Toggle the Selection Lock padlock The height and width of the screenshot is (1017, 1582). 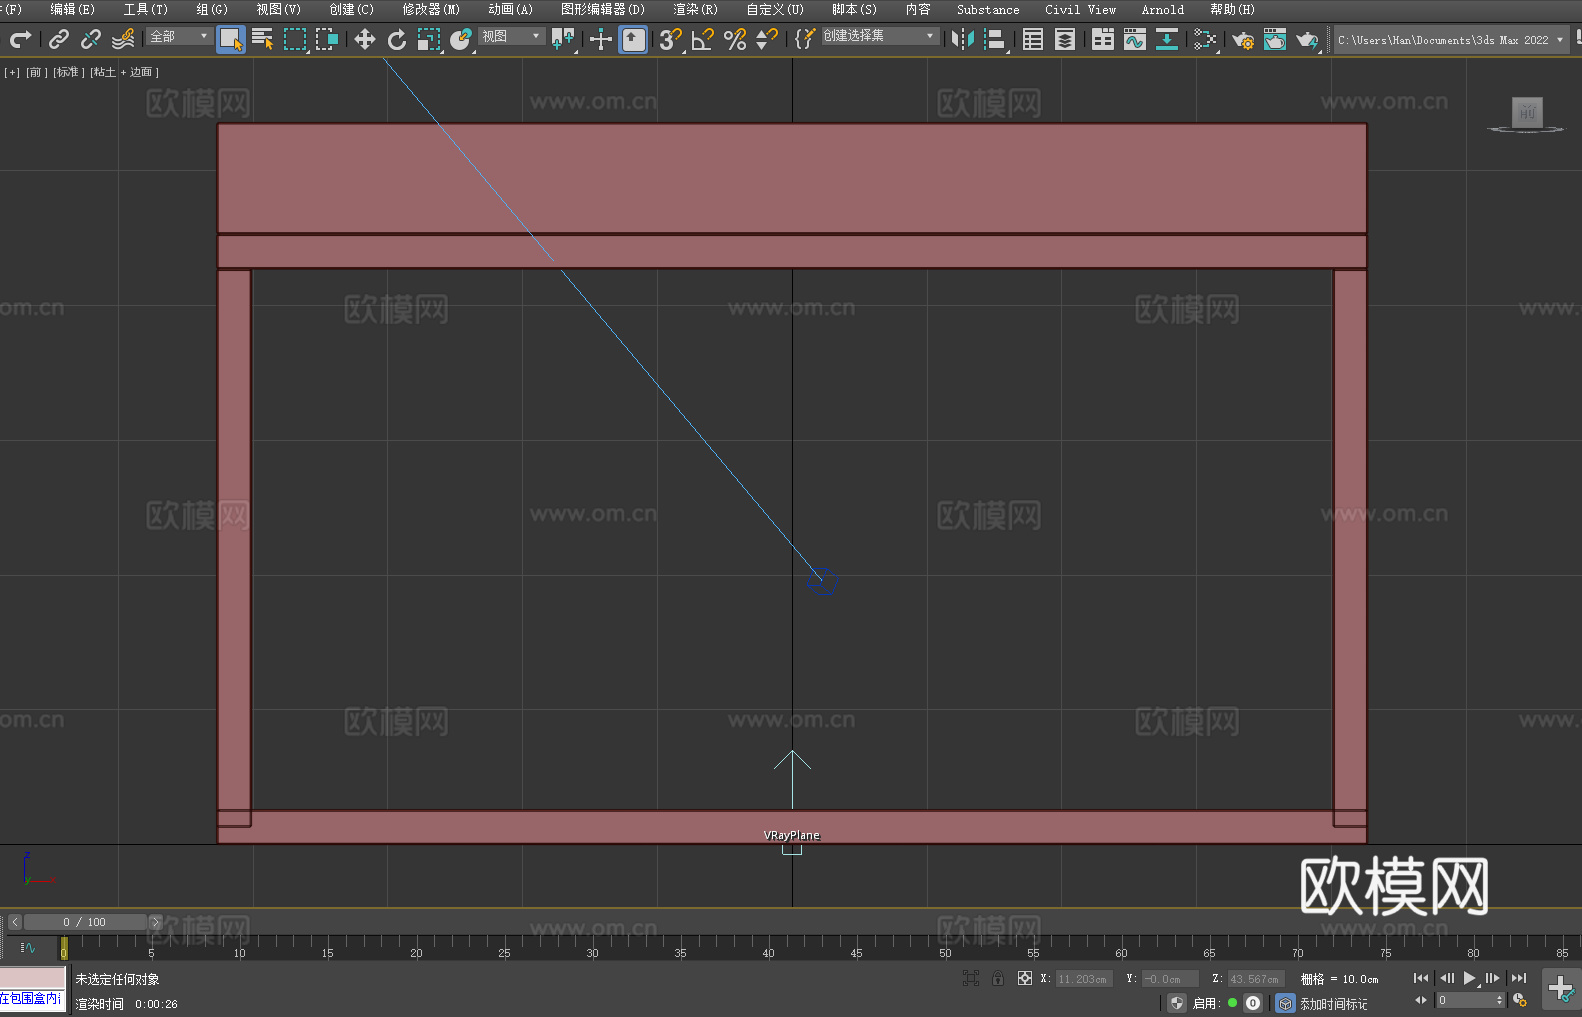click(x=998, y=978)
